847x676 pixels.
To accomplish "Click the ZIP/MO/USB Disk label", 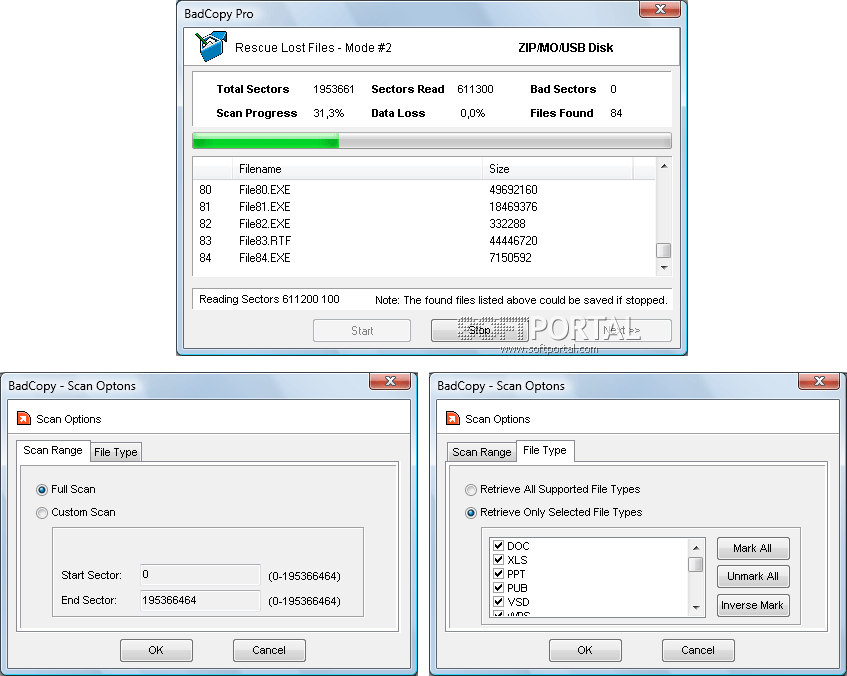I will pyautogui.click(x=566, y=48).
